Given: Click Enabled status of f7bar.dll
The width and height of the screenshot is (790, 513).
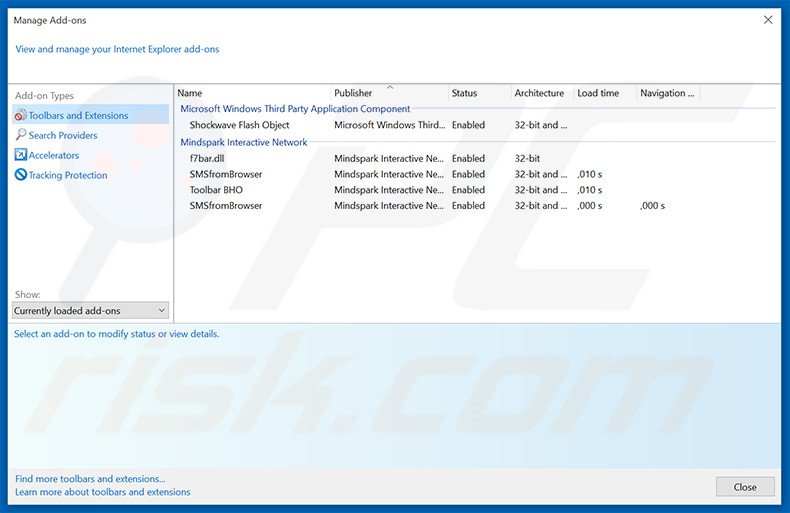Looking at the screenshot, I should tap(468, 158).
